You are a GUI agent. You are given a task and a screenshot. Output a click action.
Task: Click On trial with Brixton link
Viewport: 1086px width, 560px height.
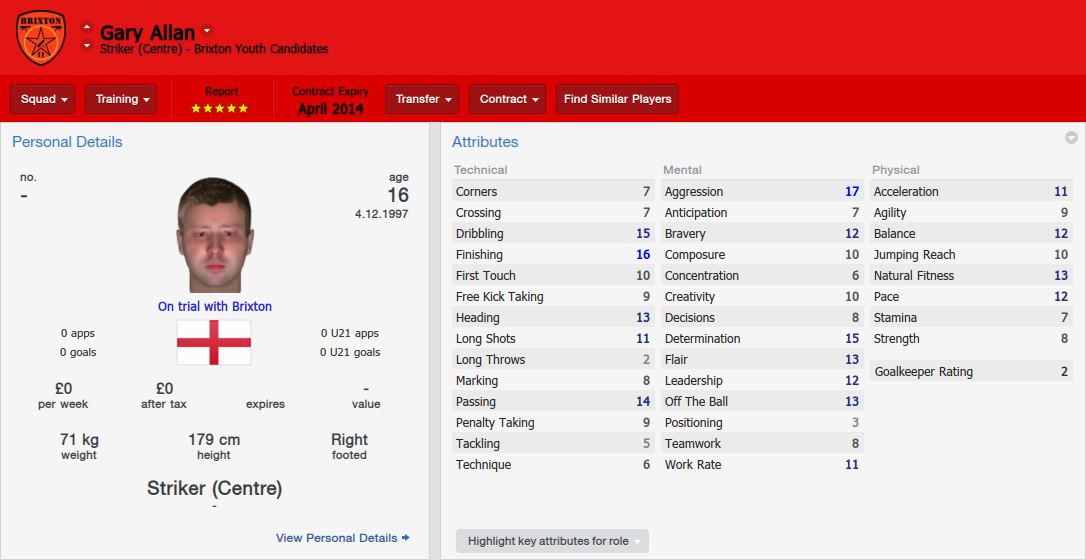215,306
